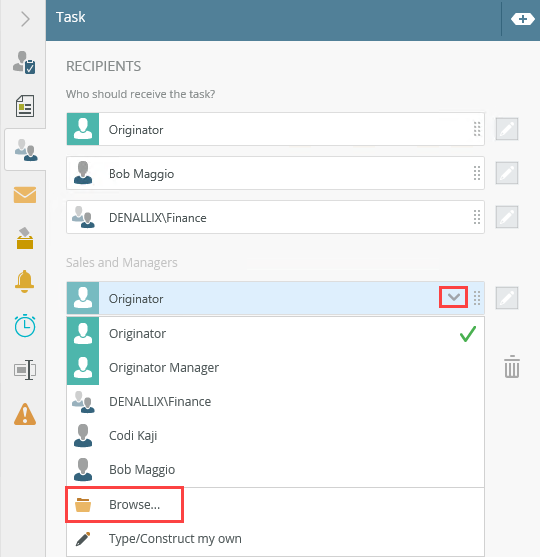Viewport: 540px width, 557px height.
Task: Grab the drag handle on top Originator row
Action: (x=477, y=129)
